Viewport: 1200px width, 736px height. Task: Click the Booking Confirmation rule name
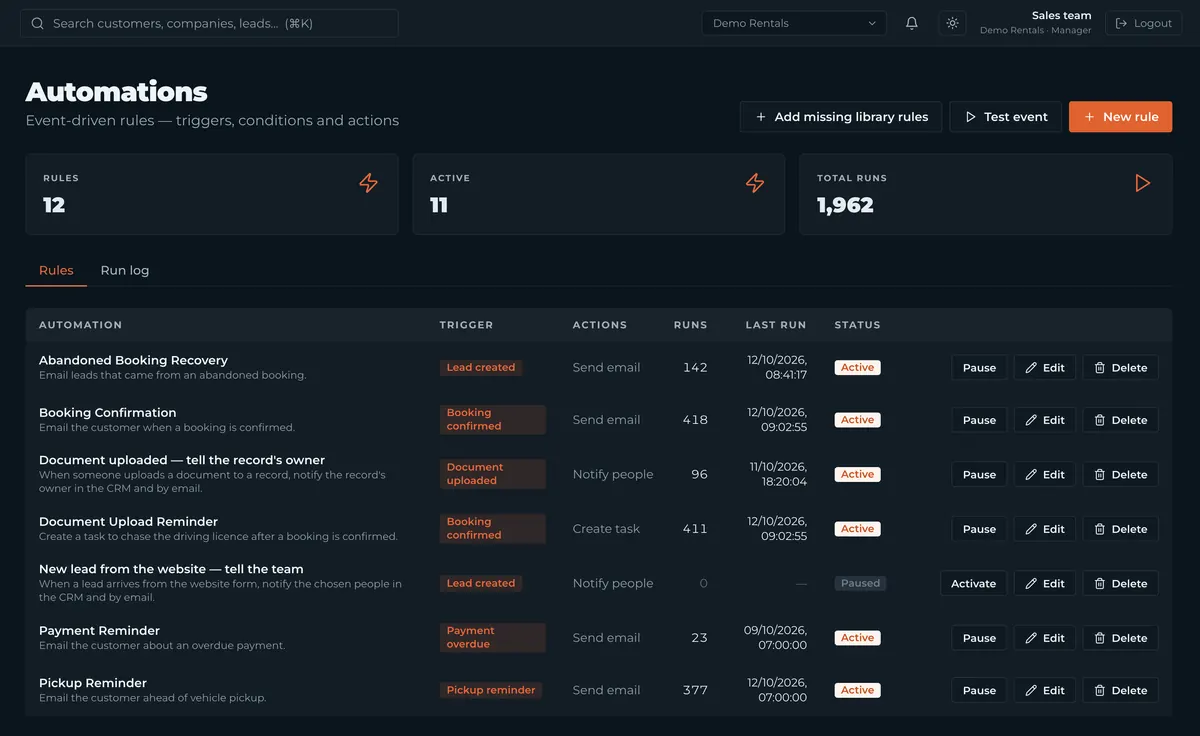tap(107, 412)
